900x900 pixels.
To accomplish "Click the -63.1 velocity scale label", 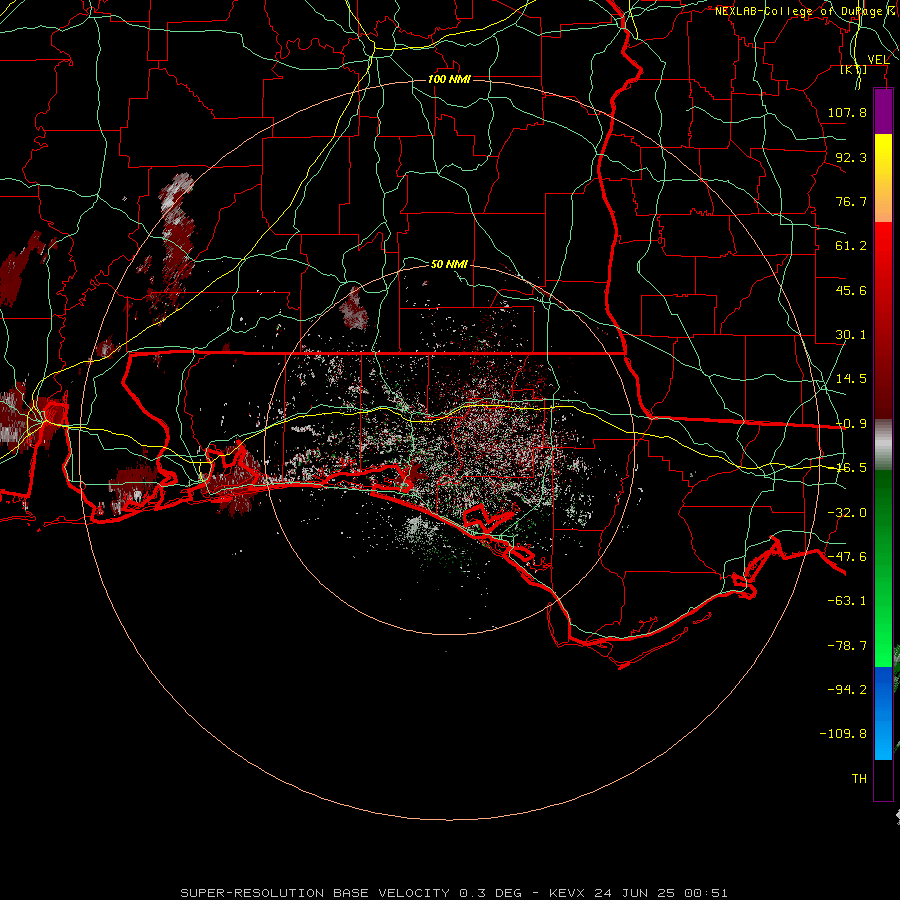I will point(847,601).
